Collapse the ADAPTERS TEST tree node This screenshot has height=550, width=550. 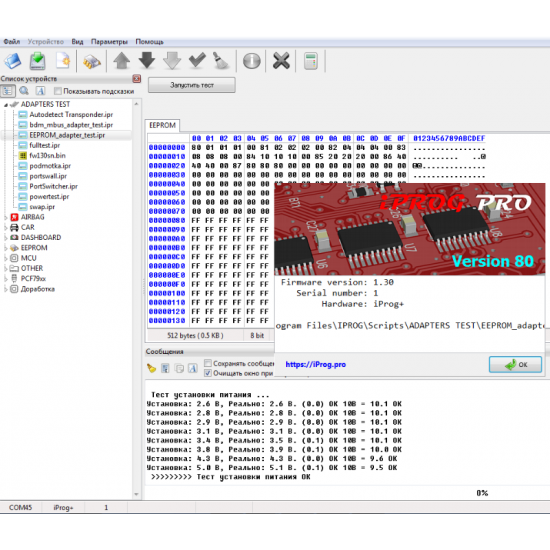[x=6, y=105]
